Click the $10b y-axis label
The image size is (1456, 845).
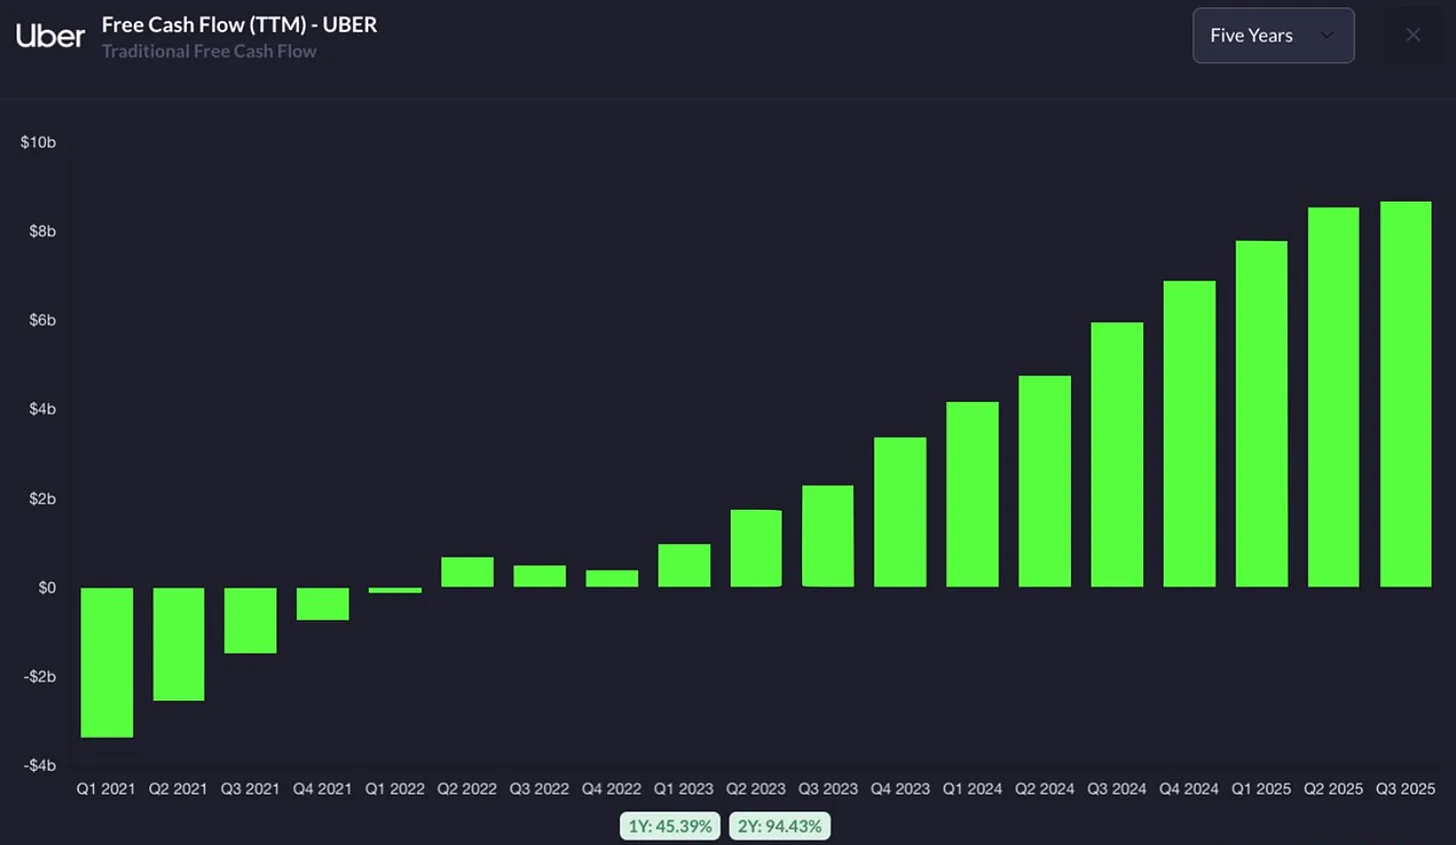click(x=38, y=142)
